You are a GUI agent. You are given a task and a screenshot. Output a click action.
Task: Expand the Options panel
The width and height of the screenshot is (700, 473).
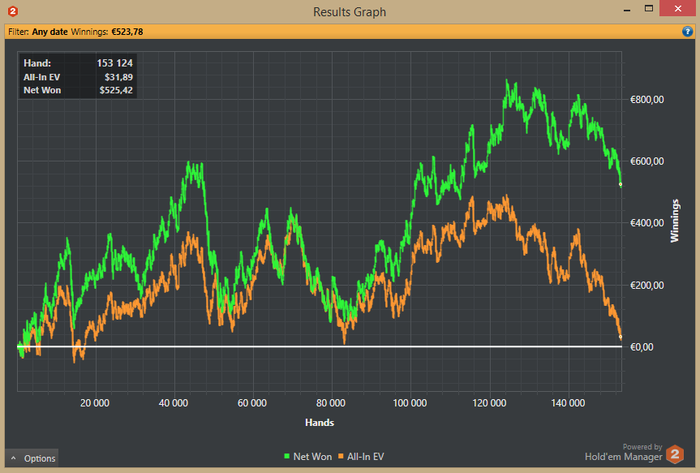click(32, 458)
